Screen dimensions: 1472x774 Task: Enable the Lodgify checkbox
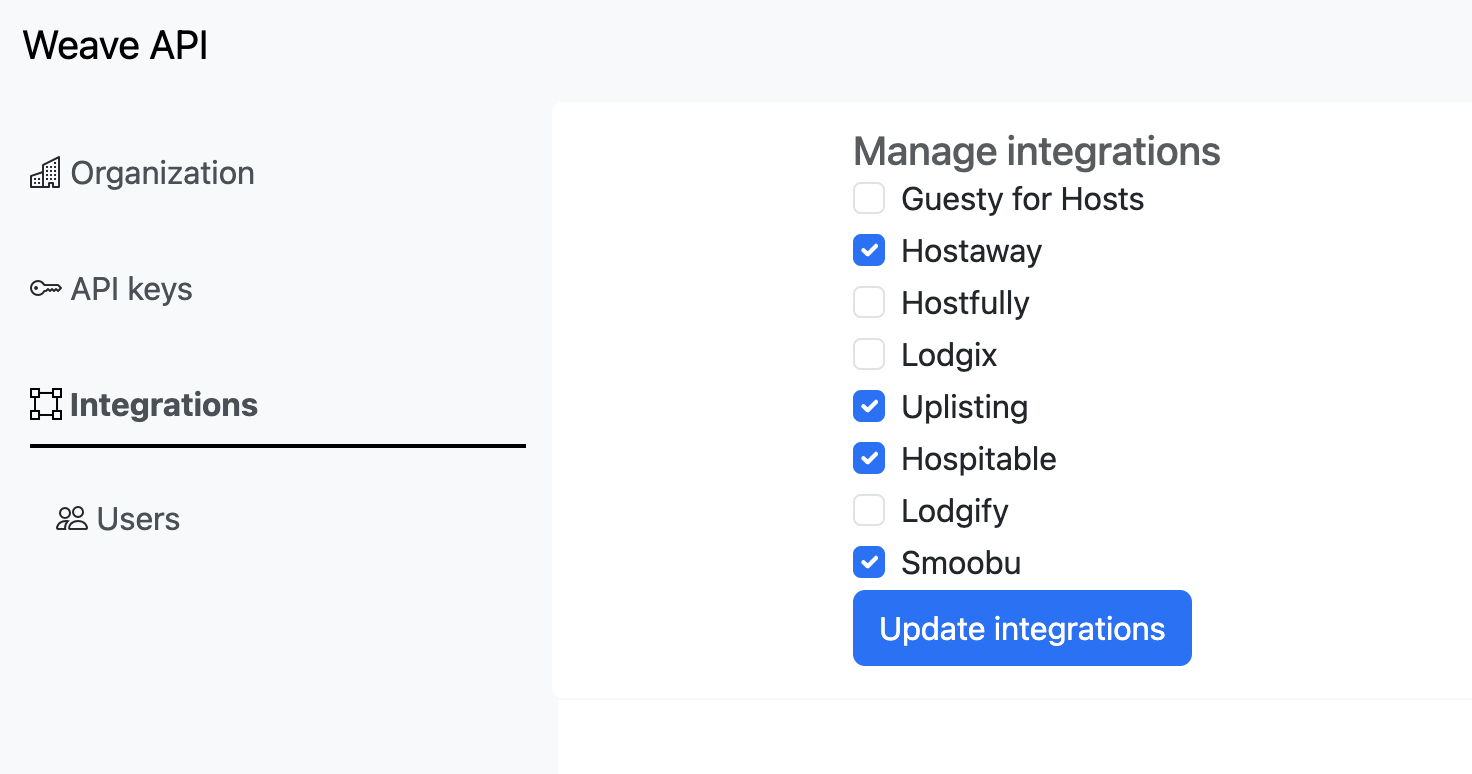(869, 510)
